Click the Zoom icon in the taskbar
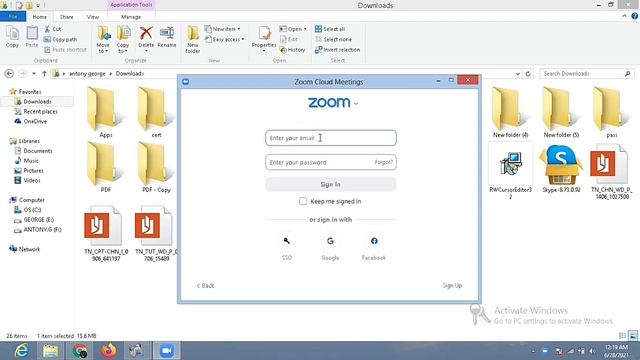The image size is (640, 360). (x=167, y=351)
